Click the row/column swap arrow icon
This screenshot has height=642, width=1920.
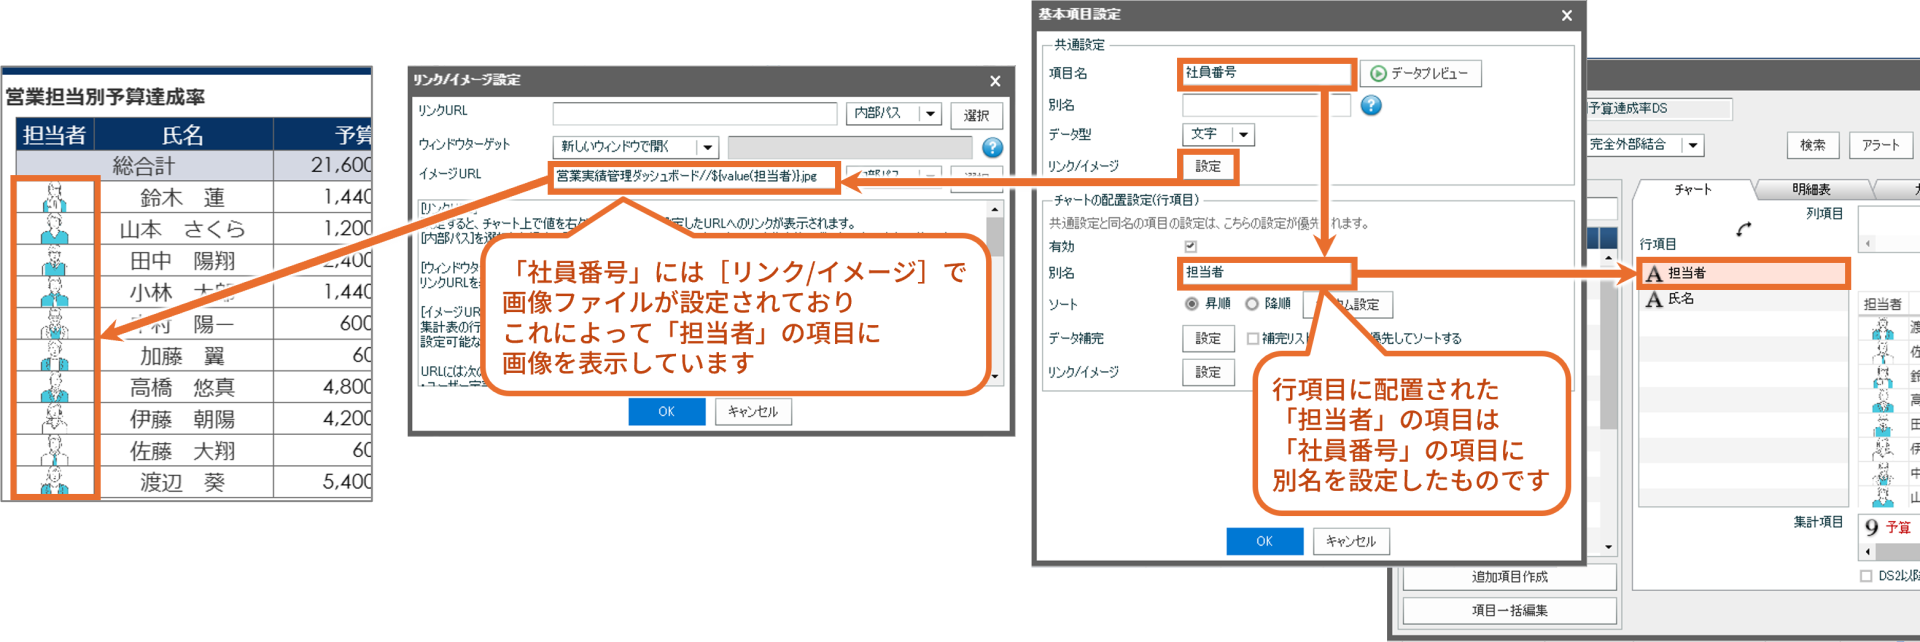pyautogui.click(x=1744, y=229)
